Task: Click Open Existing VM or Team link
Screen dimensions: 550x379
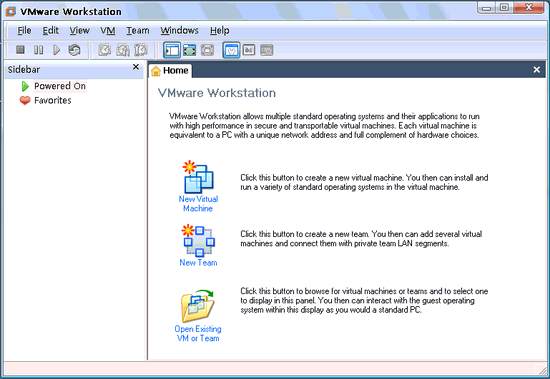Action: 198,333
